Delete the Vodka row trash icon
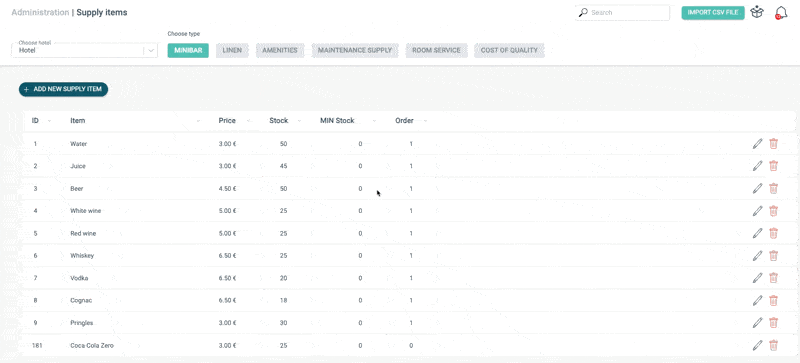The height and width of the screenshot is (363, 800). coord(773,278)
